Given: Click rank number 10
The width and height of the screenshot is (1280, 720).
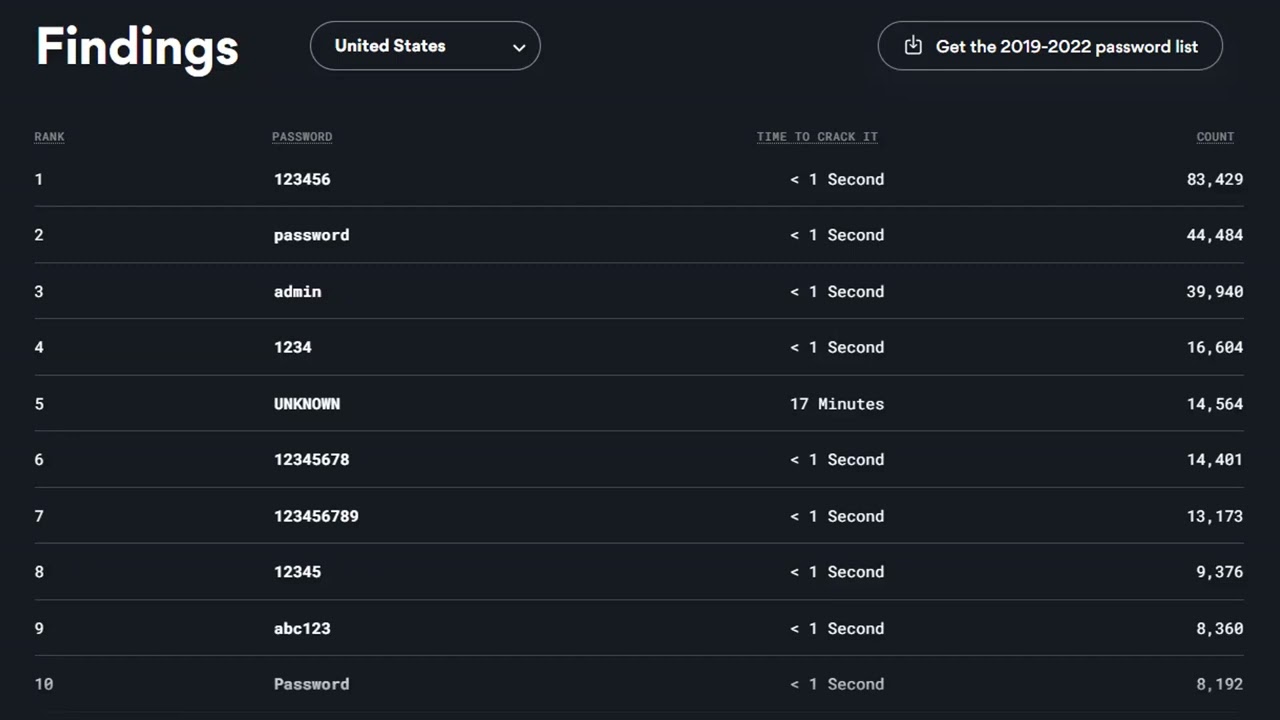Looking at the screenshot, I should point(44,685).
